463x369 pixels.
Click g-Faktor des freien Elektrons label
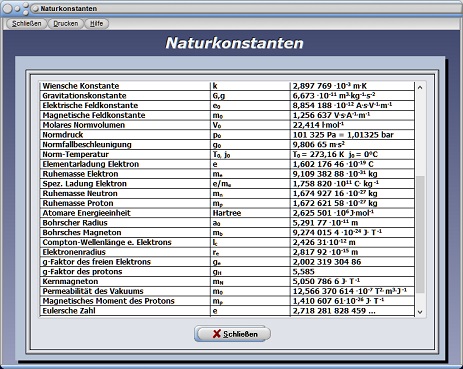[96, 262]
